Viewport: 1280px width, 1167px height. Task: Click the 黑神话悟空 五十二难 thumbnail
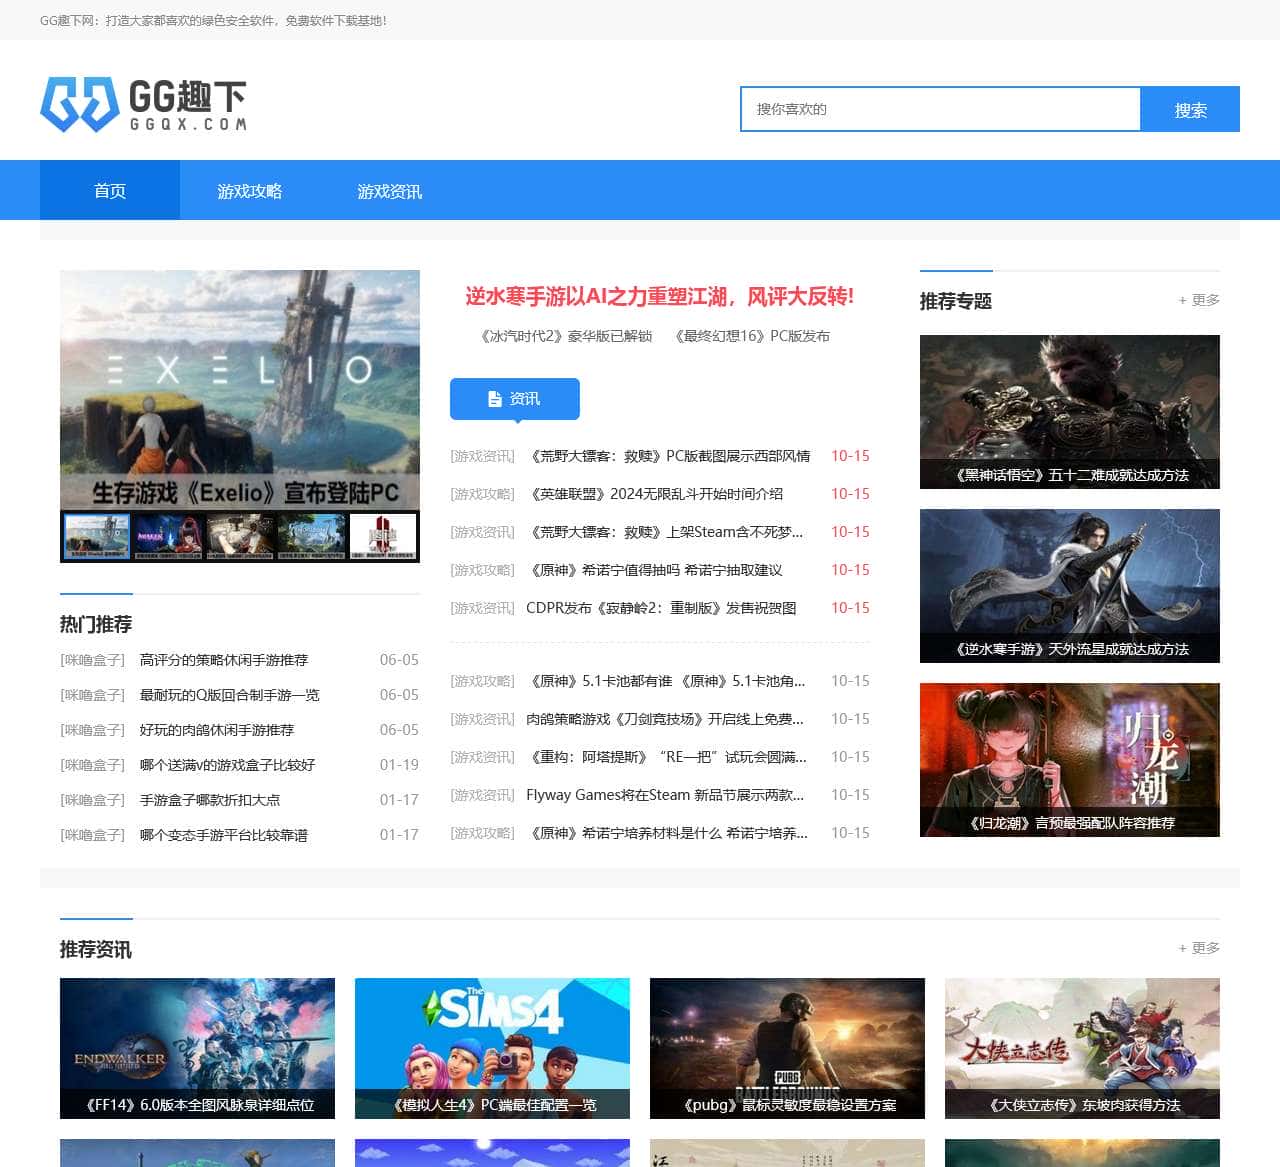click(x=1069, y=411)
